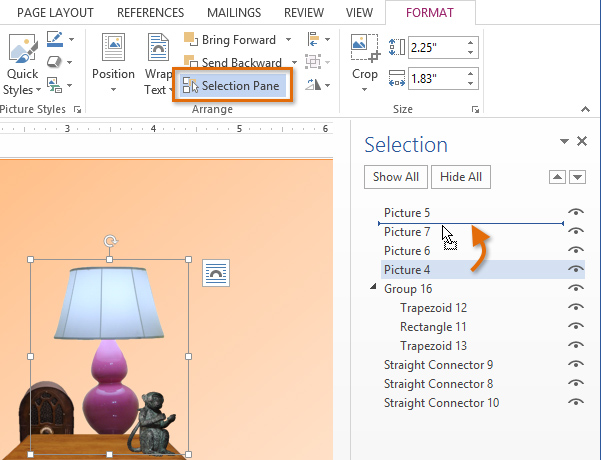Click the Crop tool icon
Viewport: 601px width, 460px height.
tap(365, 48)
